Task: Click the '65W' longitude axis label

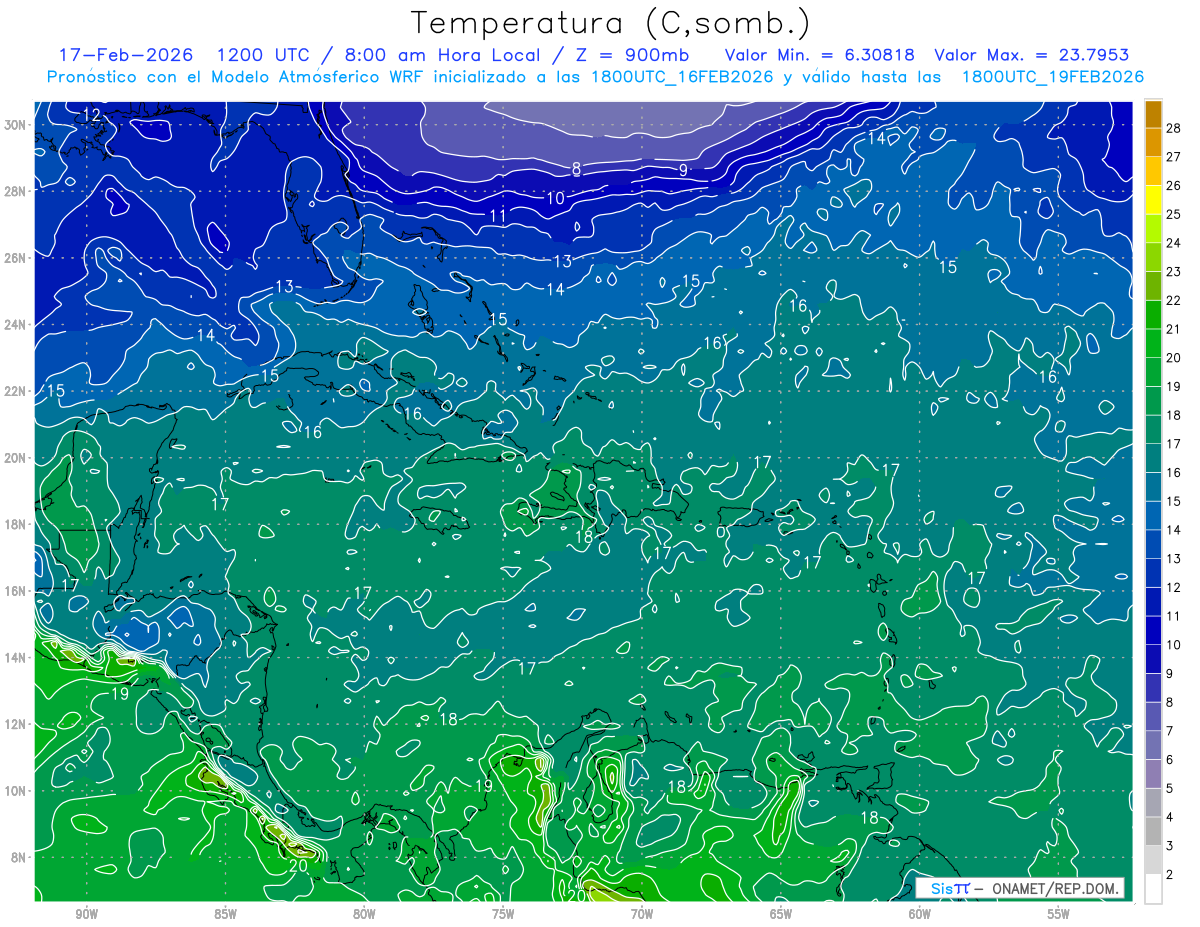Action: [781, 914]
